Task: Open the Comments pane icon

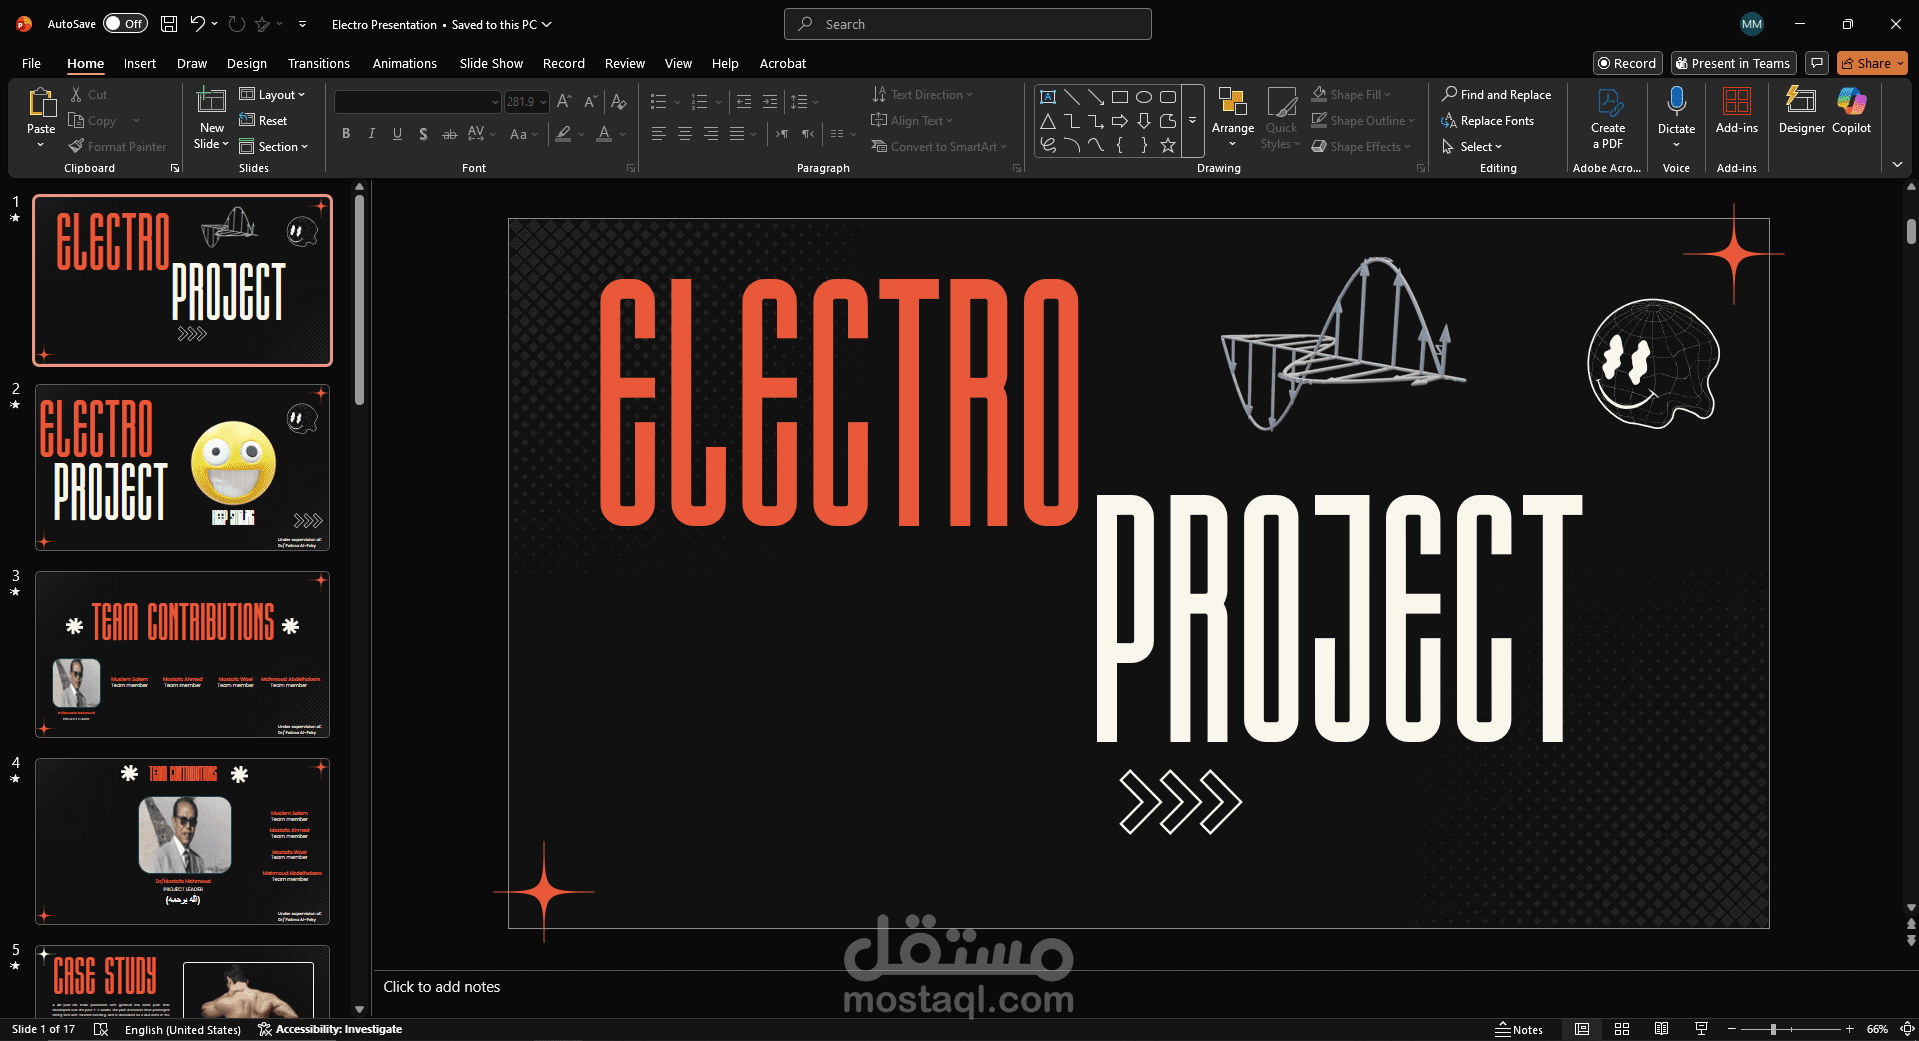Action: [x=1817, y=63]
